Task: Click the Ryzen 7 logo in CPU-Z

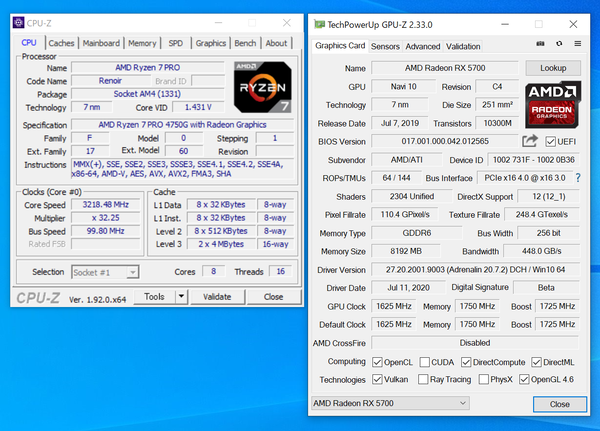Action: (263, 87)
